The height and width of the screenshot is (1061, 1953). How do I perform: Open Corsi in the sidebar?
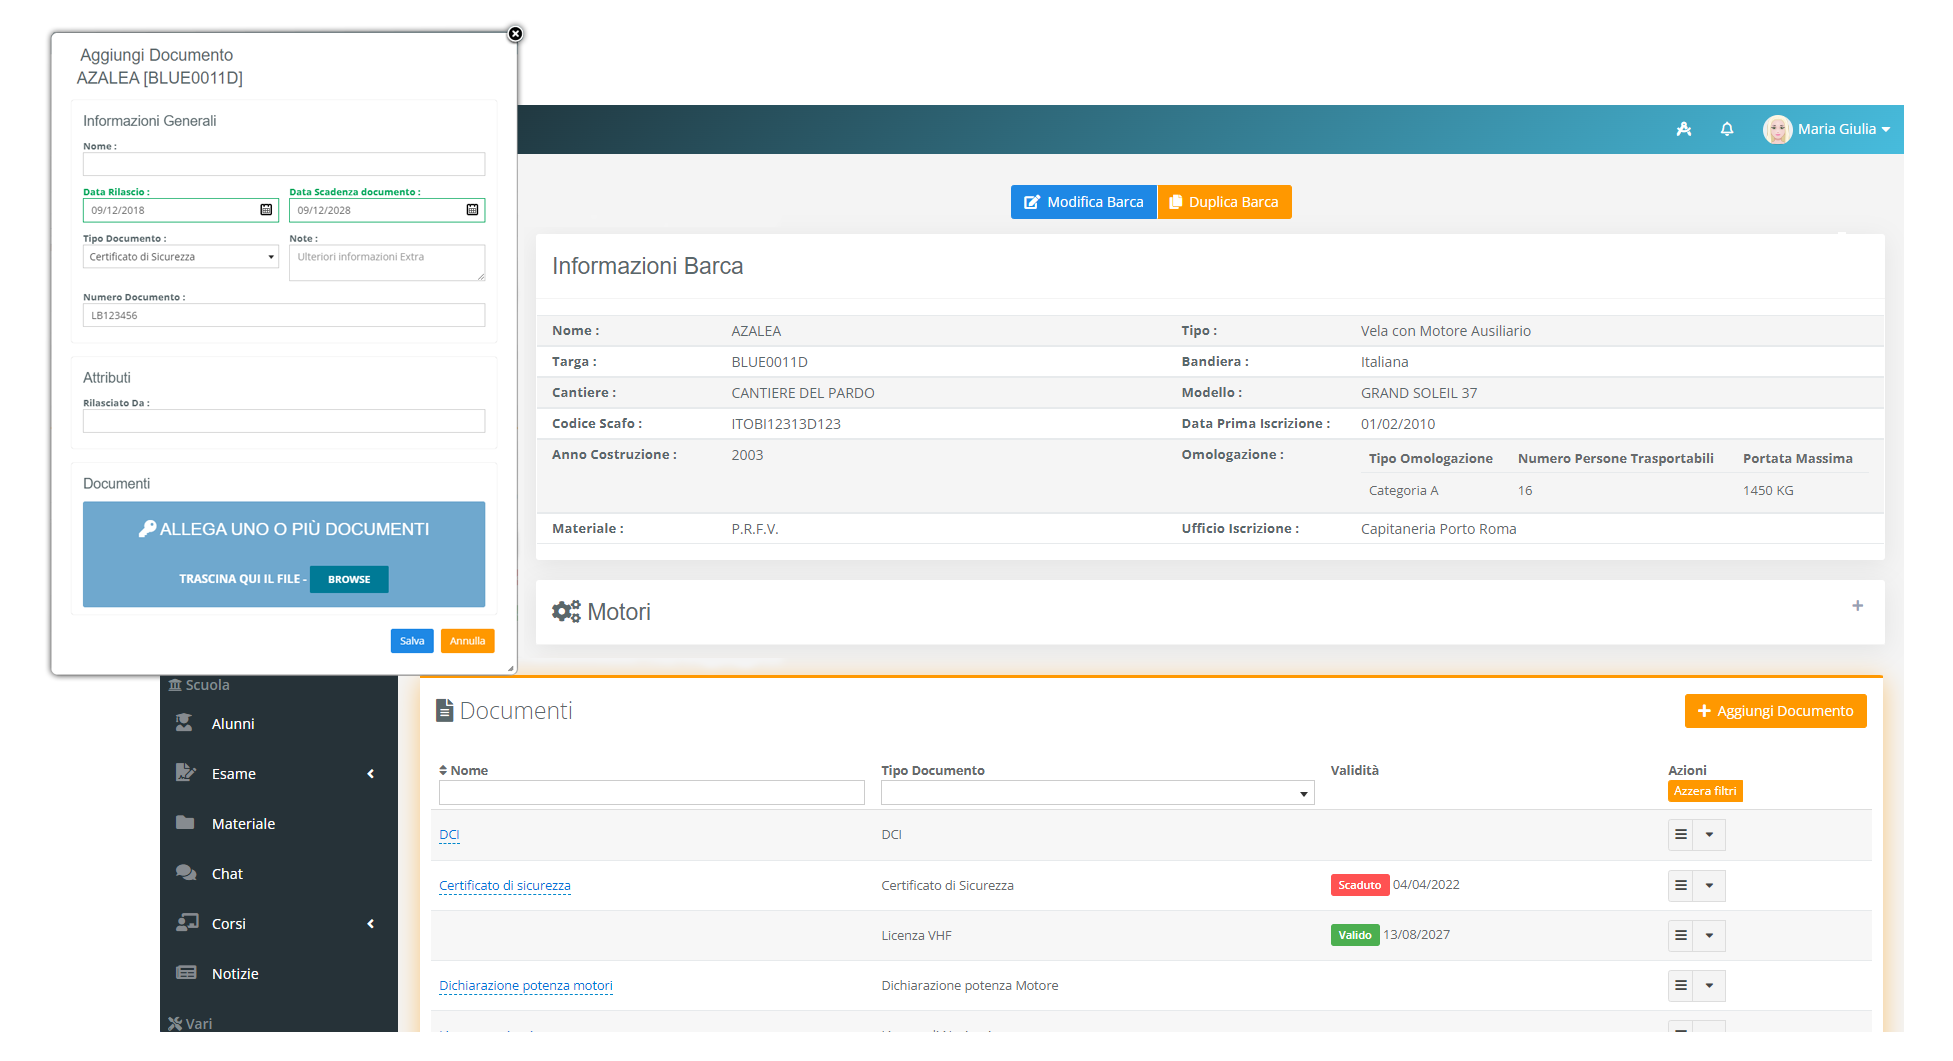[229, 924]
